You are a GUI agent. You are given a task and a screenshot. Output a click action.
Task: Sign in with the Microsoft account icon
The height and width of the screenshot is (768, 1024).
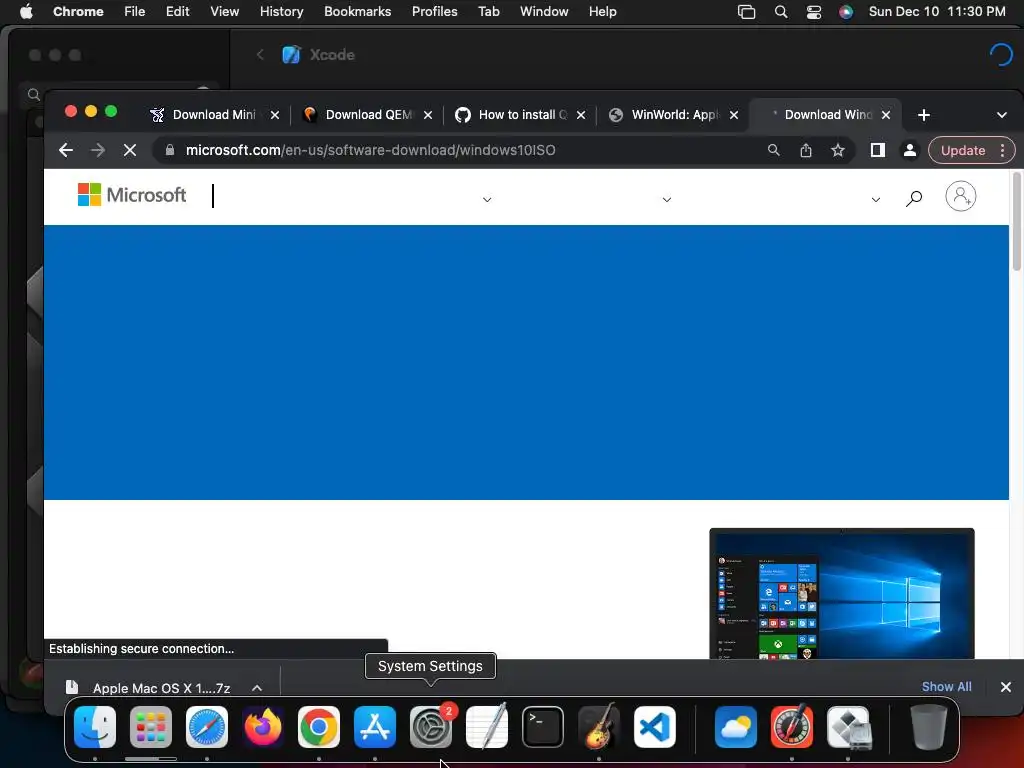(x=961, y=196)
